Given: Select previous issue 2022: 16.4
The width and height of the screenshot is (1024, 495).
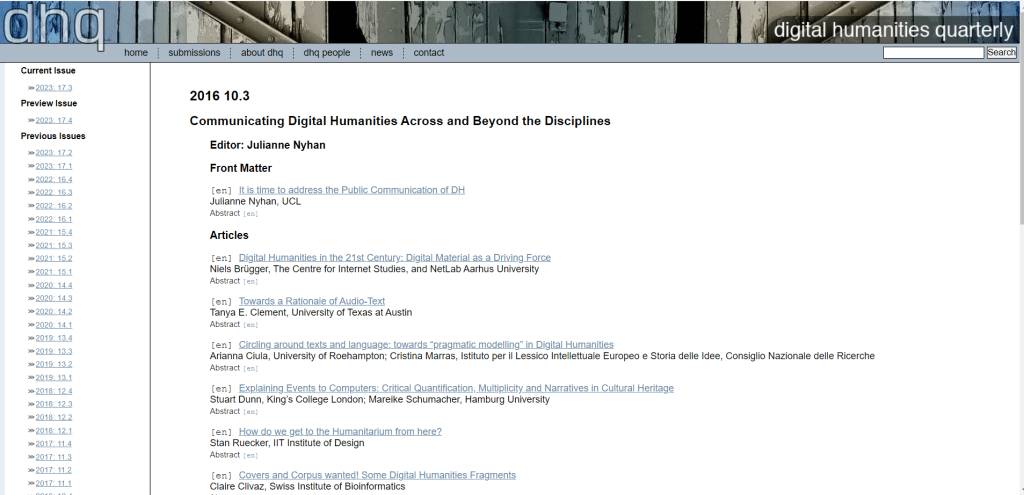Looking at the screenshot, I should click(54, 179).
